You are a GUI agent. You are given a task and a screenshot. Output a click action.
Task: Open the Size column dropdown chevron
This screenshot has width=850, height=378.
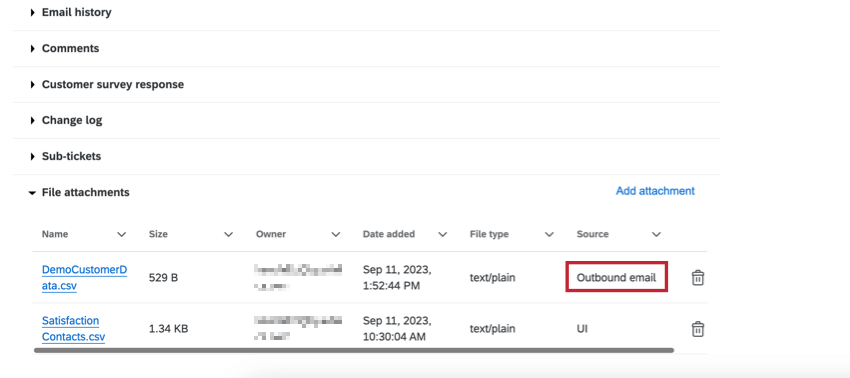(229, 234)
